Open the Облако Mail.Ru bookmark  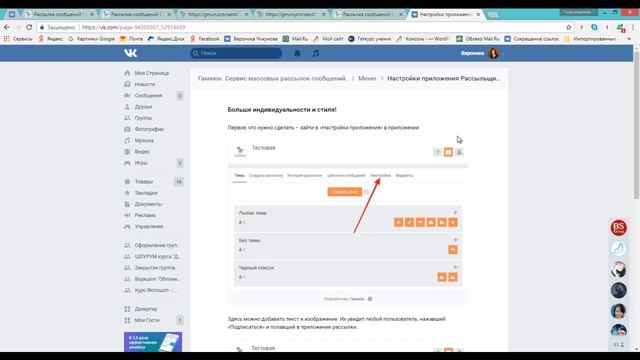pyautogui.click(x=478, y=39)
